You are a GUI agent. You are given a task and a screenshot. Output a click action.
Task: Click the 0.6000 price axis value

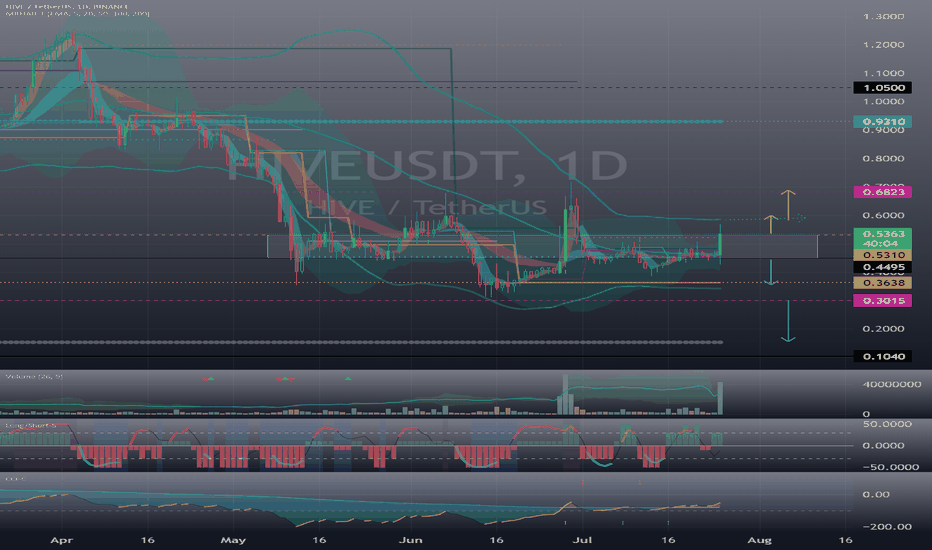click(x=883, y=215)
